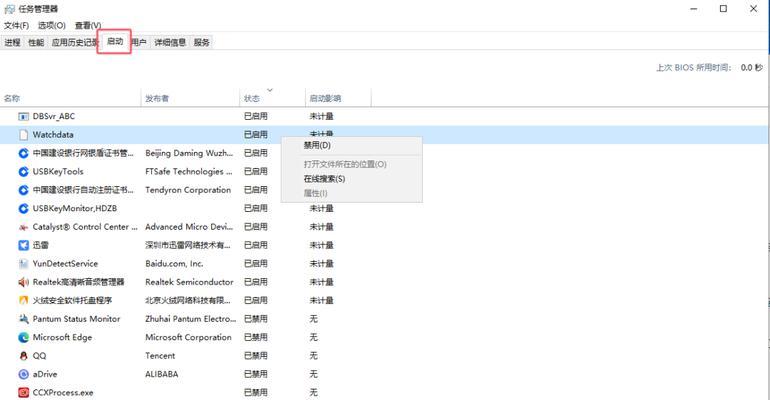Click publisher Advanced Micro Devi...
This screenshot has width=770, height=400.
pyautogui.click(x=189, y=227)
